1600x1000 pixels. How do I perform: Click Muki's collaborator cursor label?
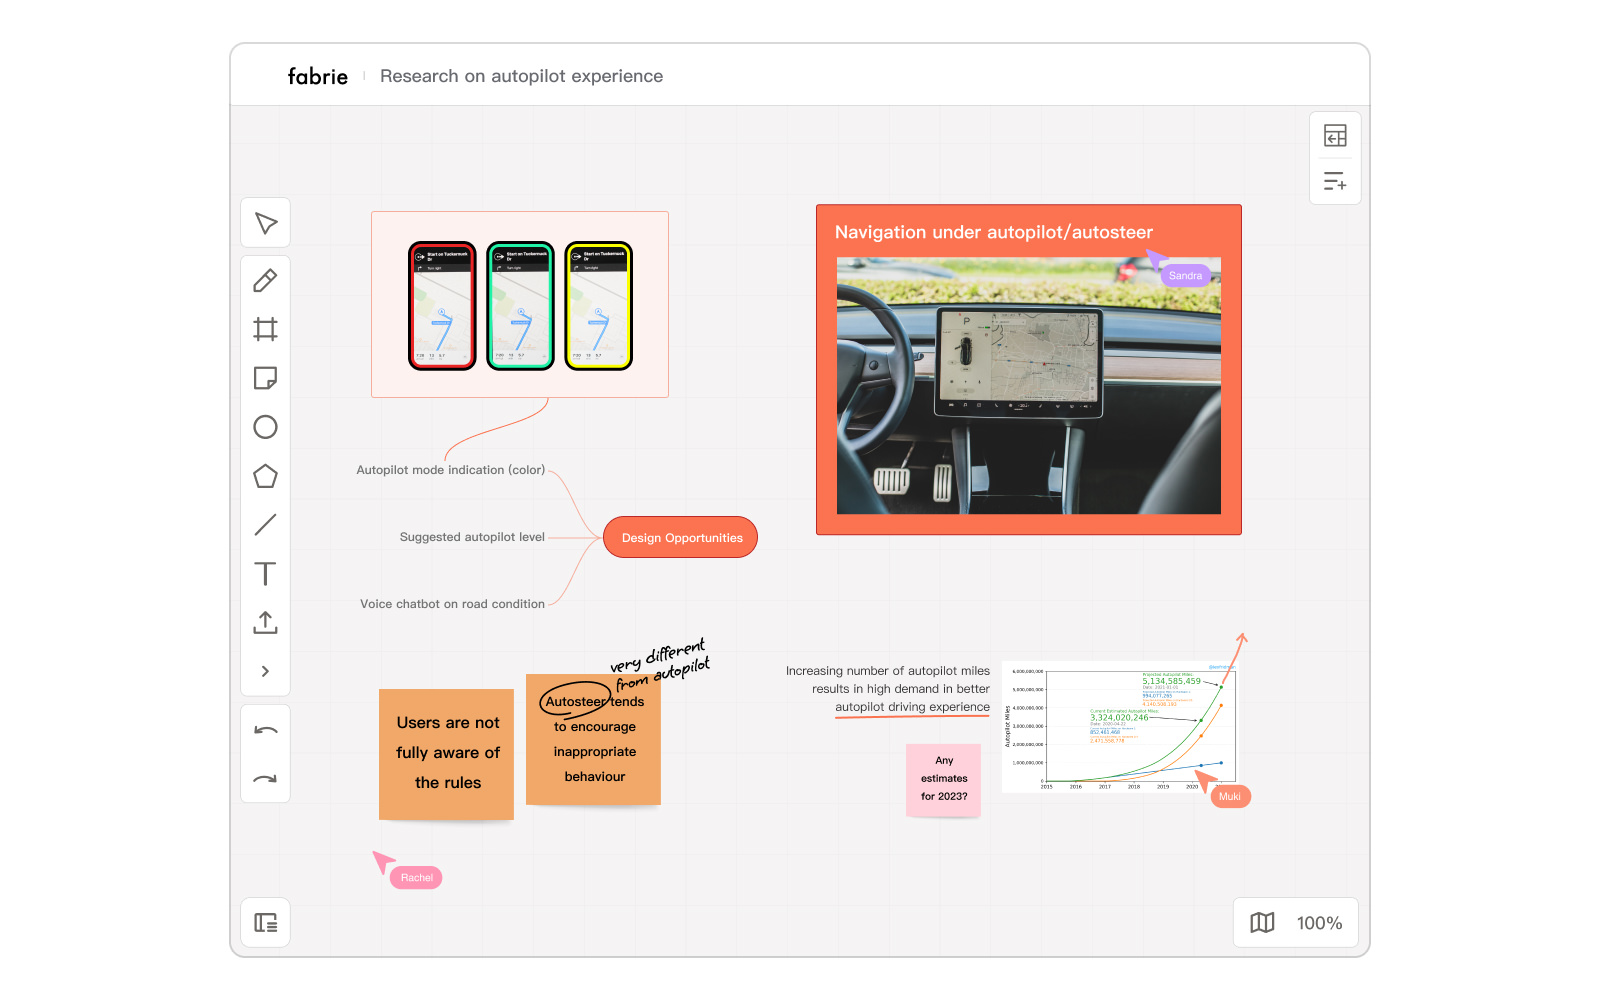(x=1230, y=797)
